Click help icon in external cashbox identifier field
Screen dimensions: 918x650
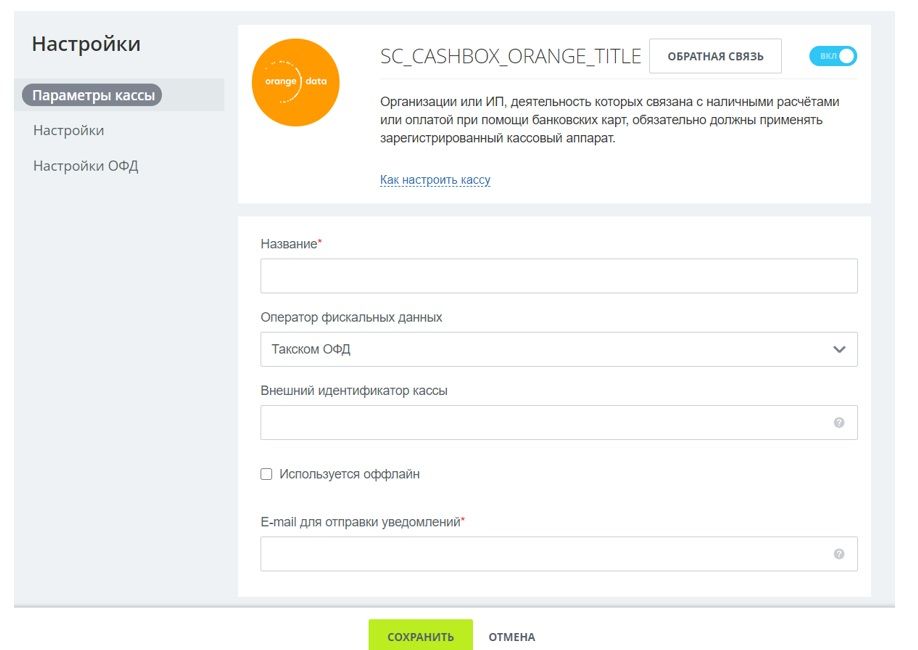pos(839,422)
